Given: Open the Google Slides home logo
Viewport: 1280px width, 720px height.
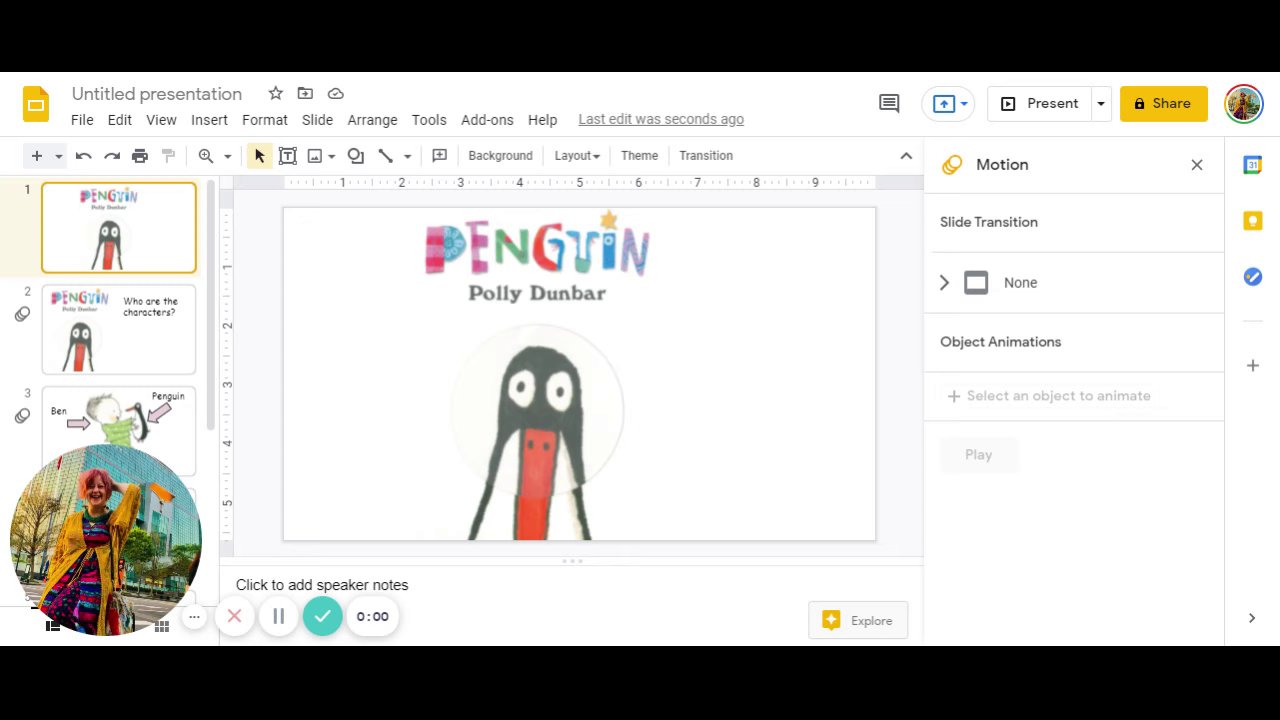Looking at the screenshot, I should point(36,104).
